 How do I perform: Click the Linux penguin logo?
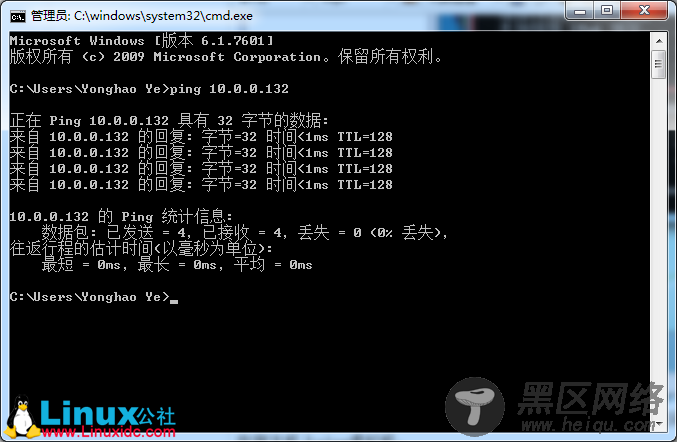click(x=22, y=417)
